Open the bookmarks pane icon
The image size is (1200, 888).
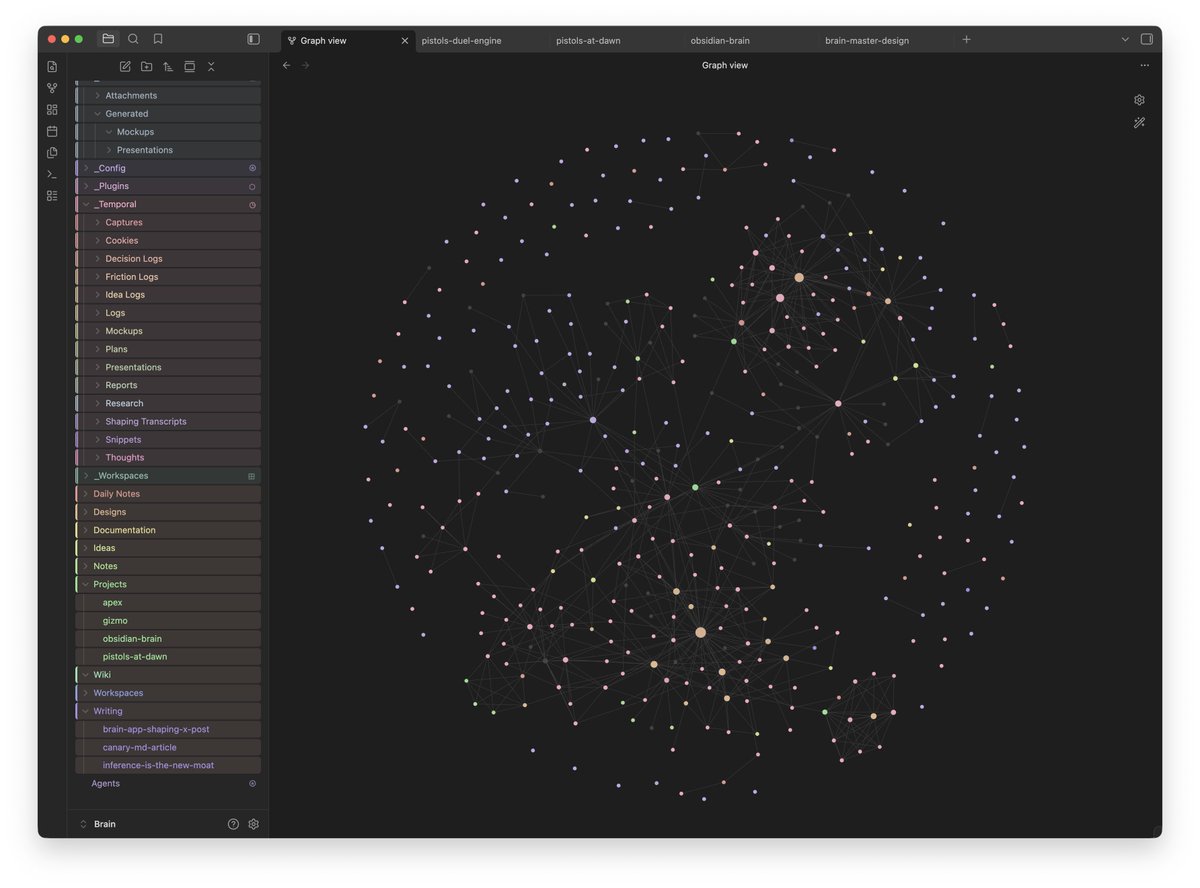[158, 39]
